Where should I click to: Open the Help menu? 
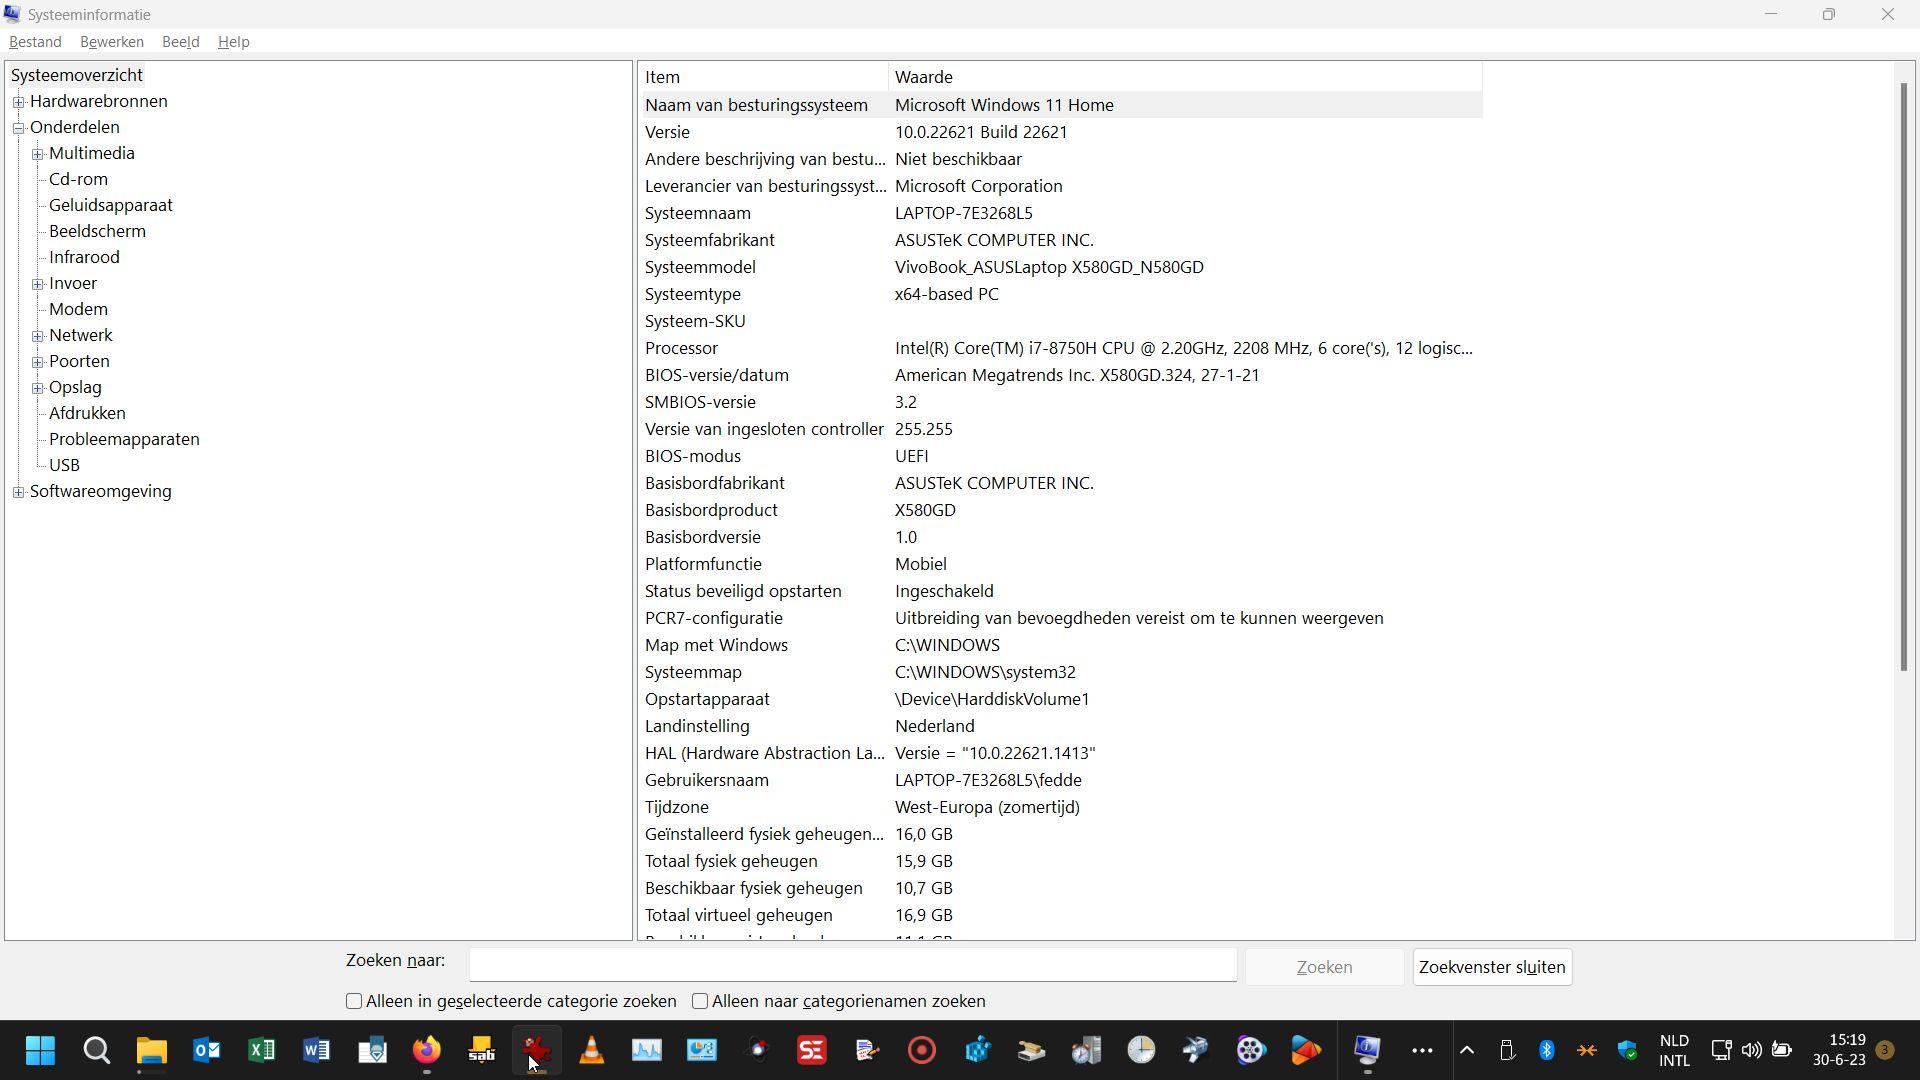pyautogui.click(x=234, y=42)
